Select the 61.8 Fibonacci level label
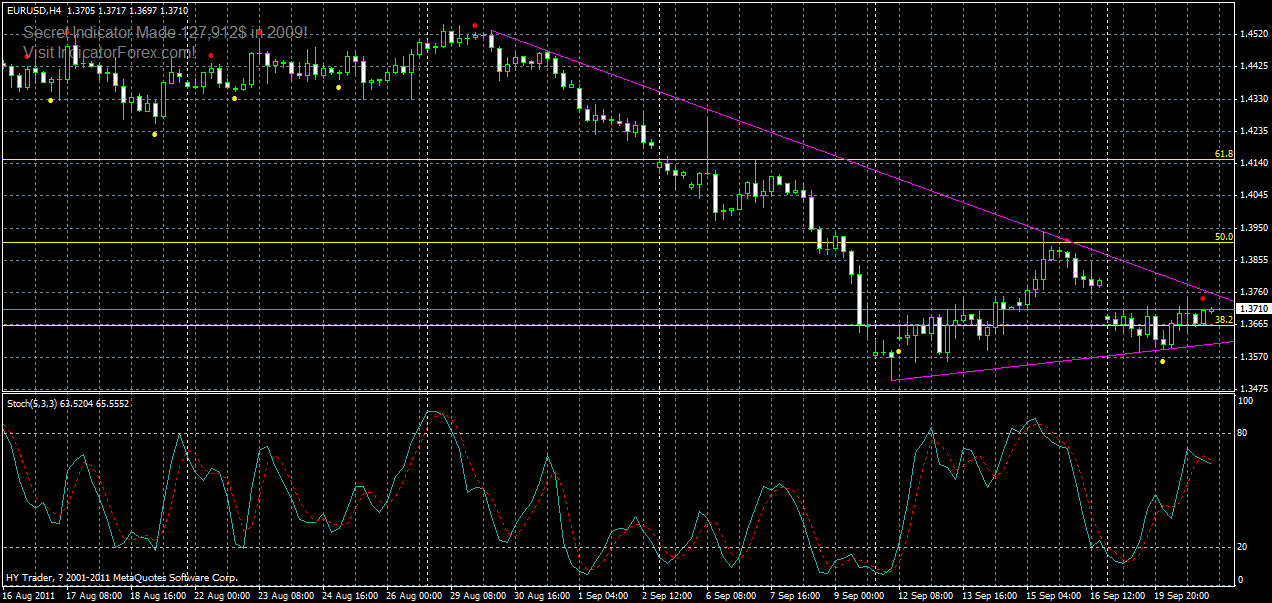 click(x=1222, y=155)
